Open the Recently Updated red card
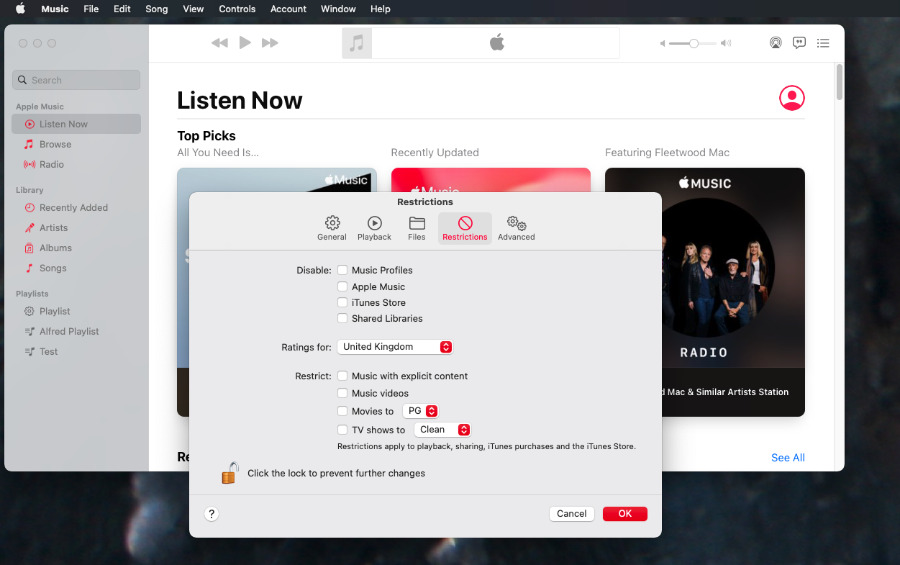 tap(491, 180)
